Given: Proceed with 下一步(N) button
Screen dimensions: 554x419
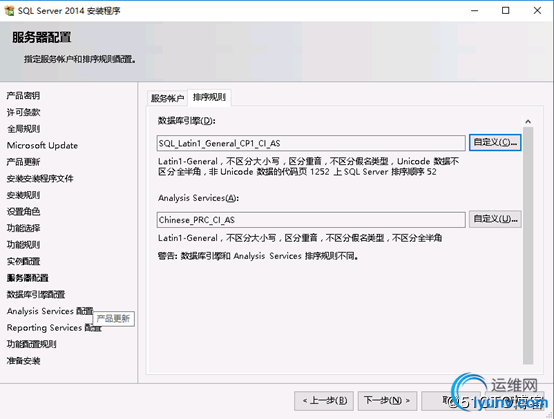Looking at the screenshot, I should pos(387,401).
